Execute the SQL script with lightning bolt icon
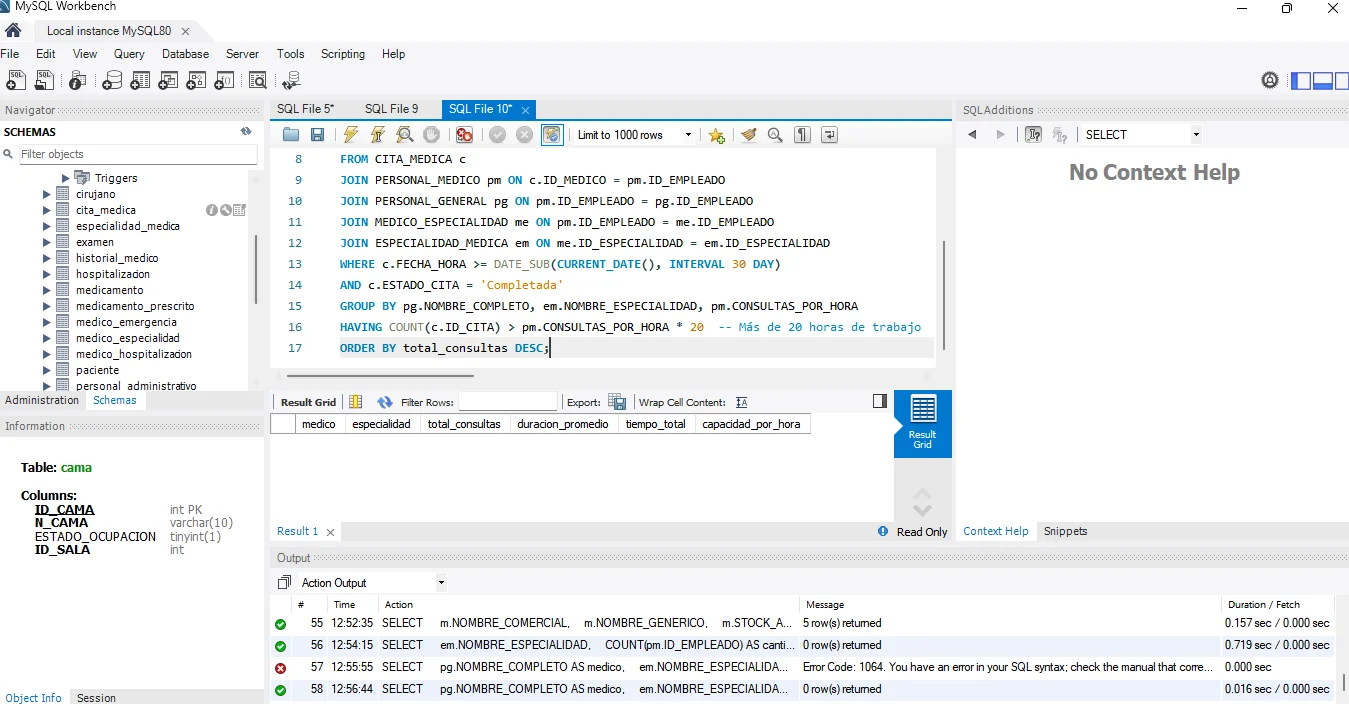The height and width of the screenshot is (704, 1349). click(351, 135)
